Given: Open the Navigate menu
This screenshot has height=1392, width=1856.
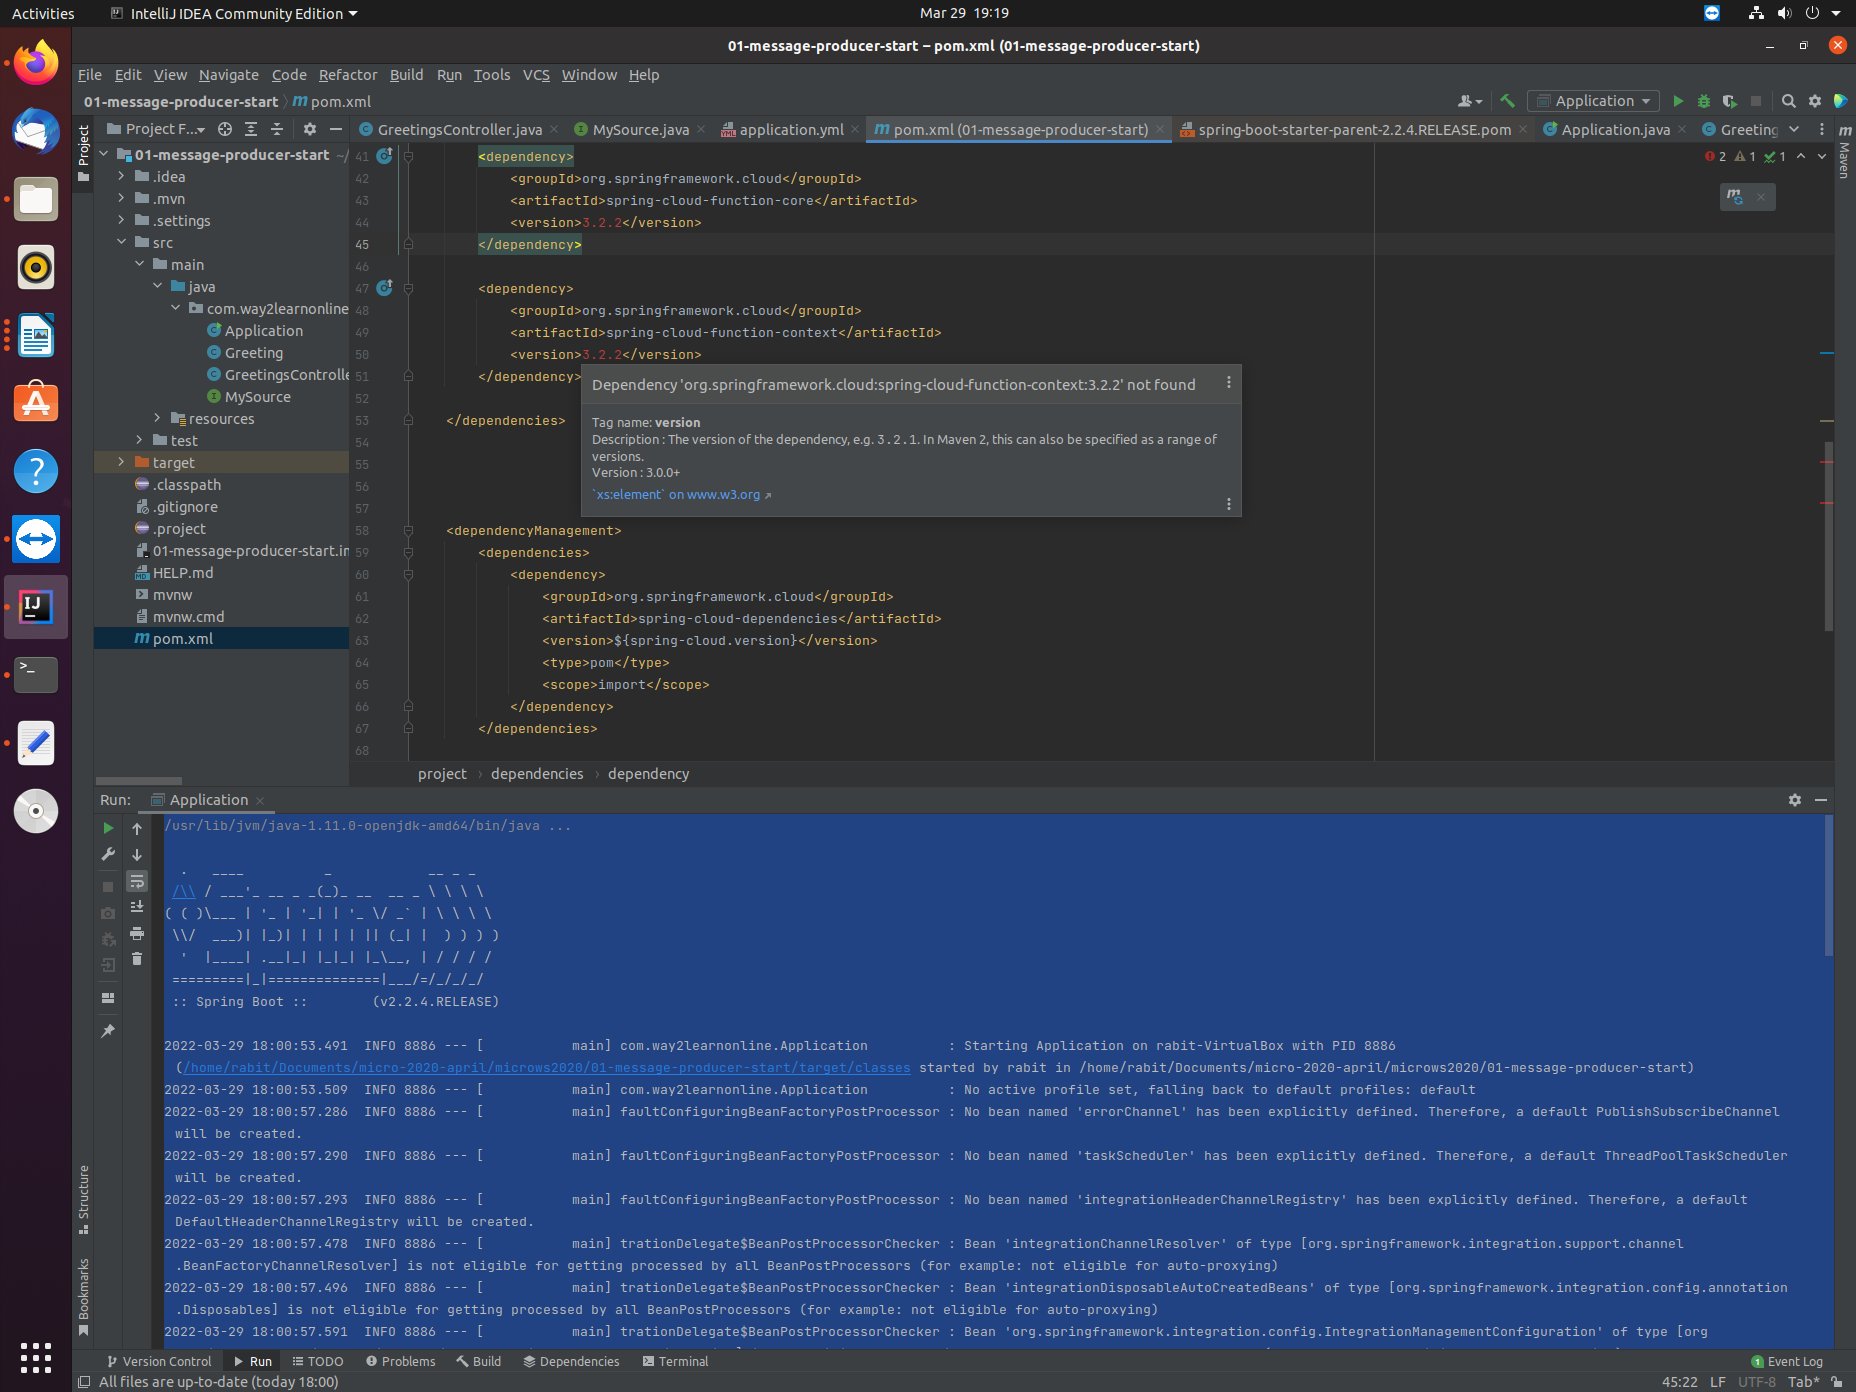Looking at the screenshot, I should [228, 75].
